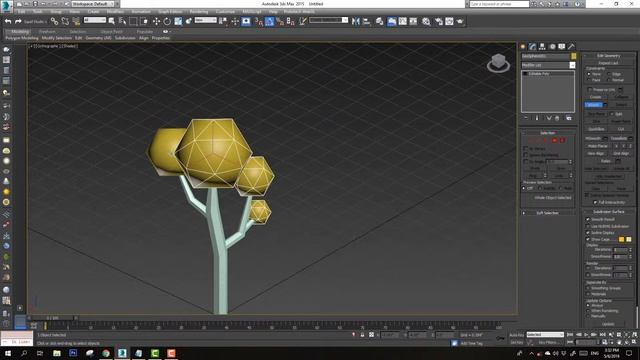Click the Mirror tool icon
This screenshot has width=640, height=360.
tap(356, 21)
